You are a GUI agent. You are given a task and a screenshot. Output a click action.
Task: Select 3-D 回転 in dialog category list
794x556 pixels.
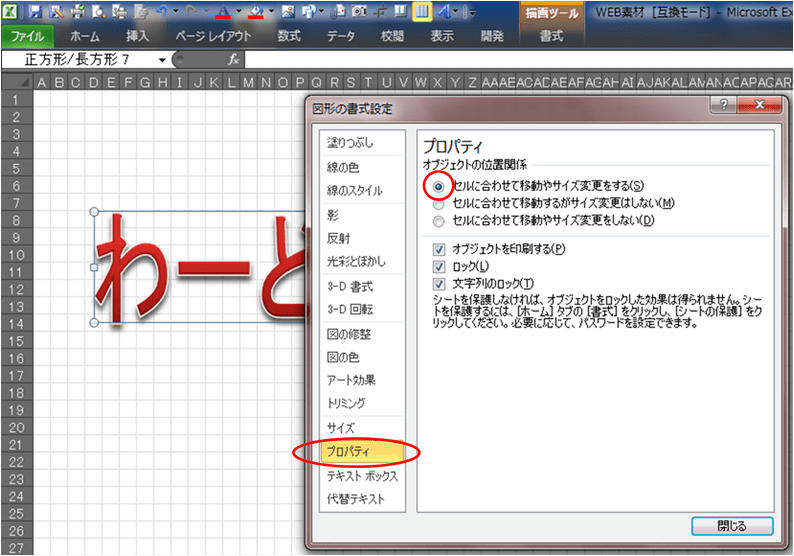[x=363, y=309]
